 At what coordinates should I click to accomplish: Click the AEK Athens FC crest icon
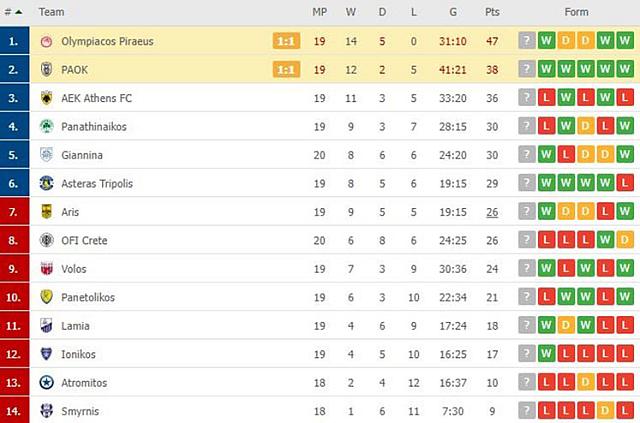point(46,98)
